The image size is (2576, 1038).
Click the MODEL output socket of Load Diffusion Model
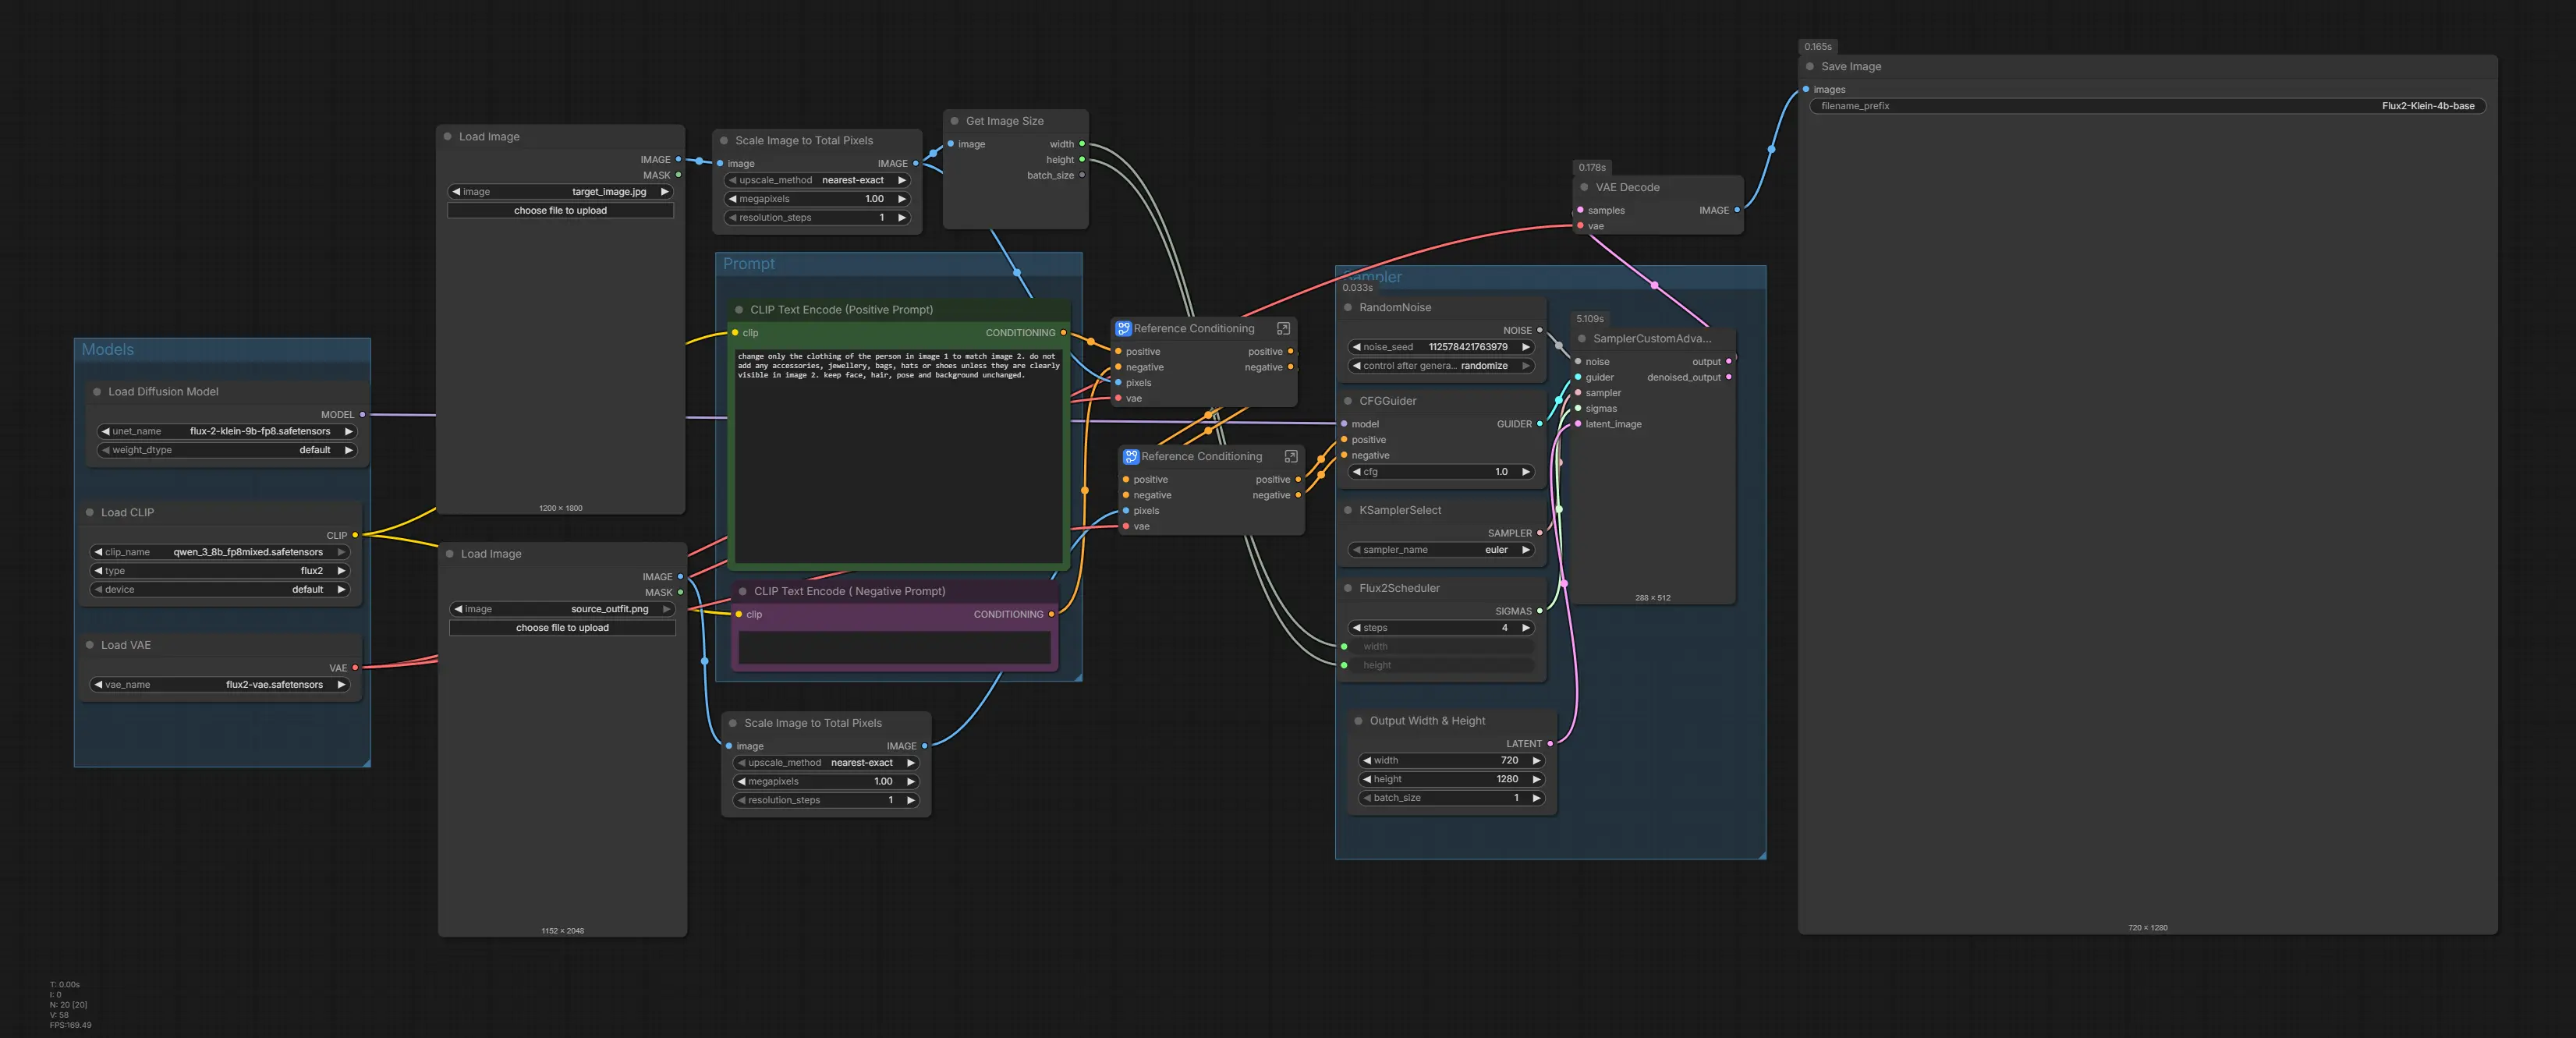click(362, 414)
